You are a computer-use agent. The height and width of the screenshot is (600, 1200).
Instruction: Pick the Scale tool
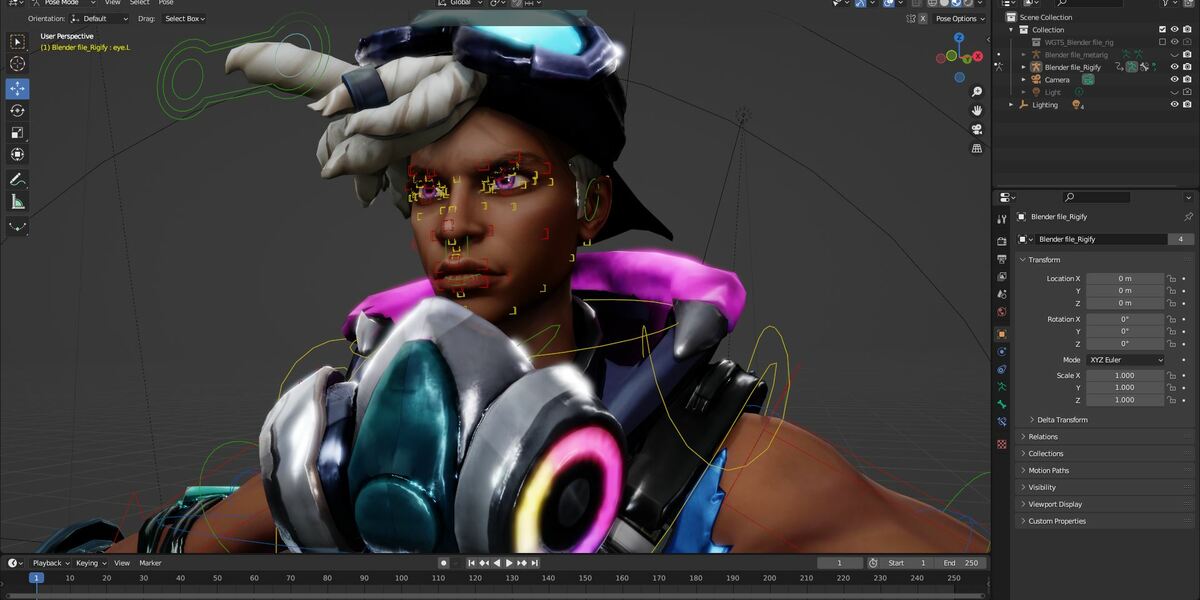point(17,132)
